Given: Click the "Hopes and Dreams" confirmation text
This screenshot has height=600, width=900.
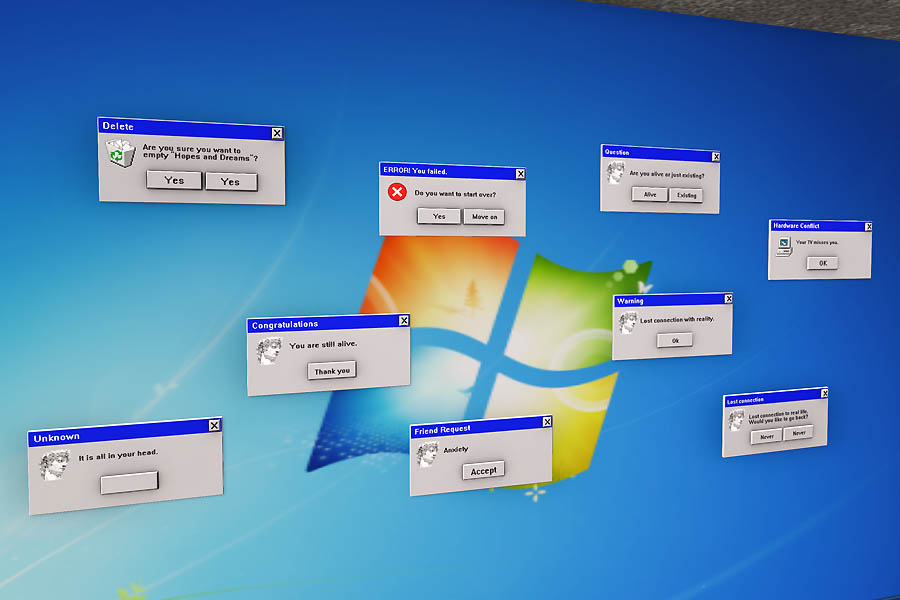Looking at the screenshot, I should (x=200, y=153).
